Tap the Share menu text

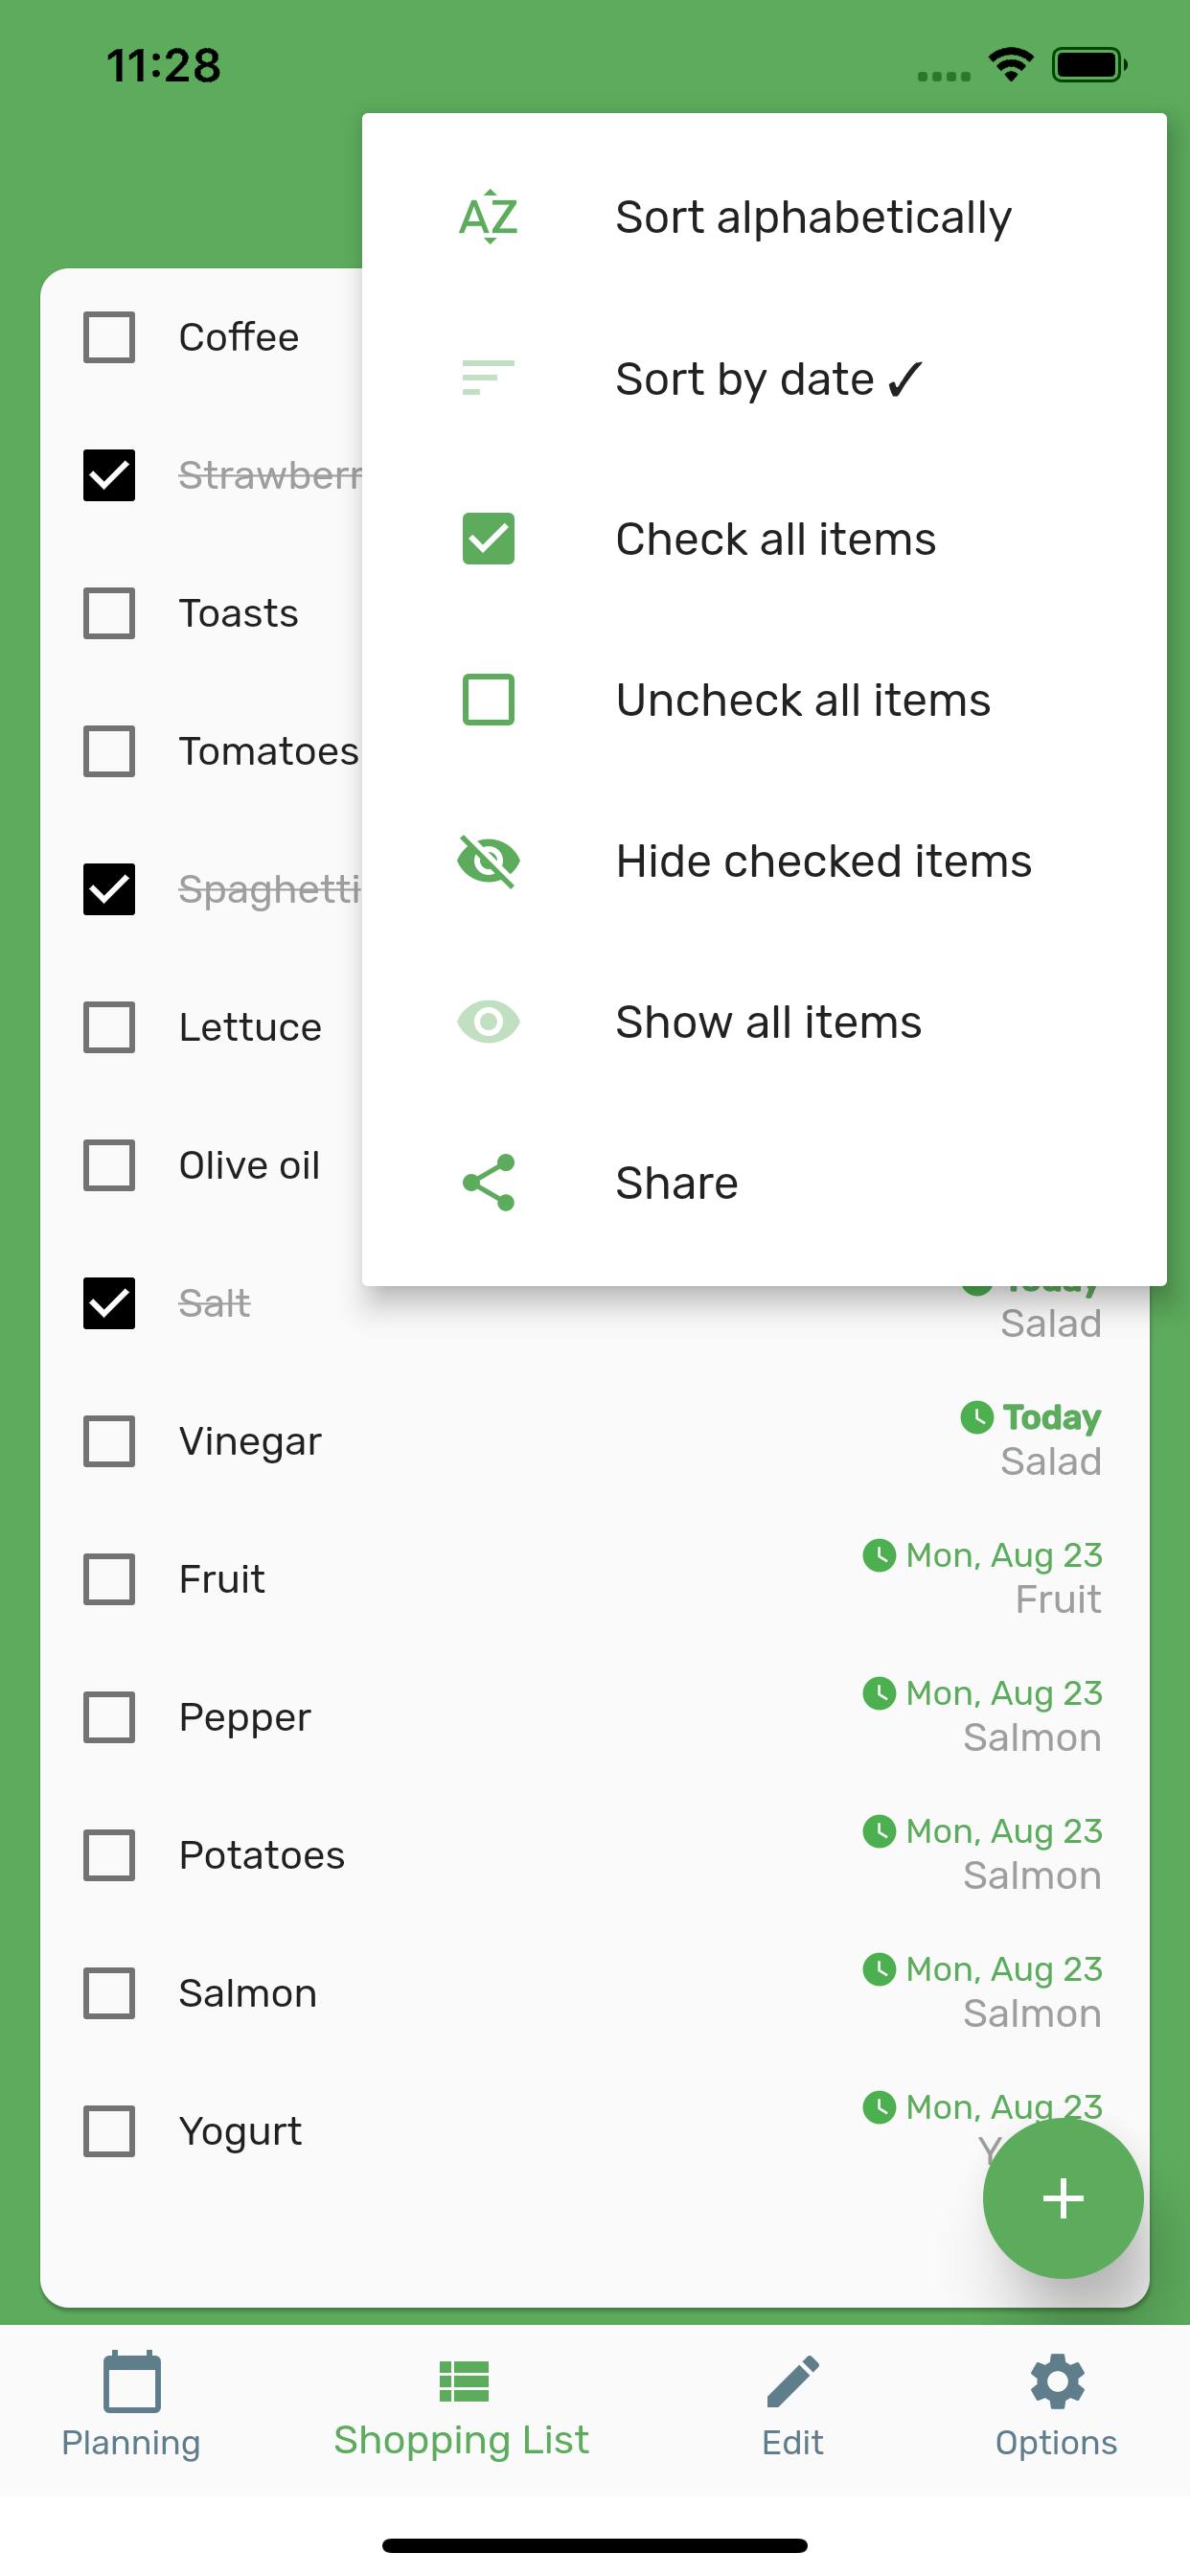(677, 1183)
